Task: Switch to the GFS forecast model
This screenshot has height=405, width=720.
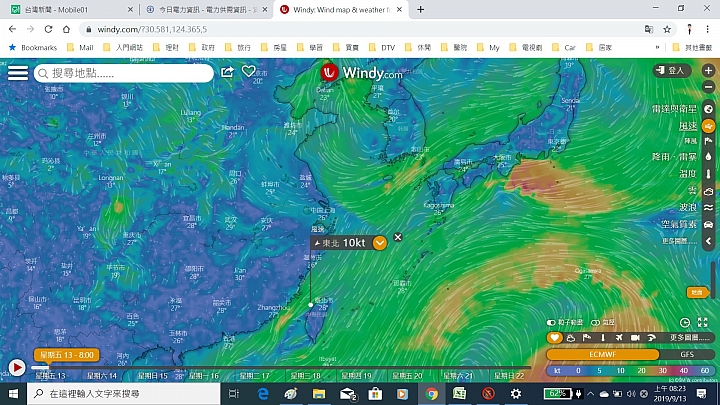Action: click(687, 354)
